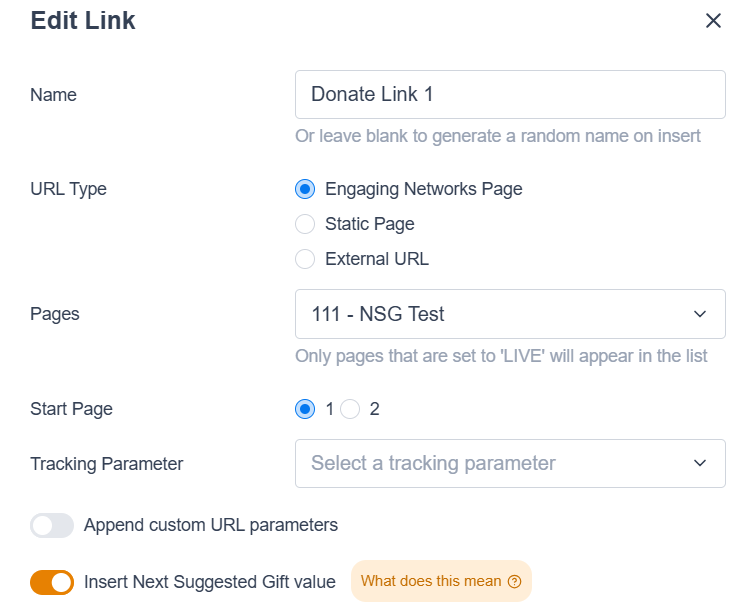Click the question mark help icon
This screenshot has width=752, height=612.
[x=515, y=581]
